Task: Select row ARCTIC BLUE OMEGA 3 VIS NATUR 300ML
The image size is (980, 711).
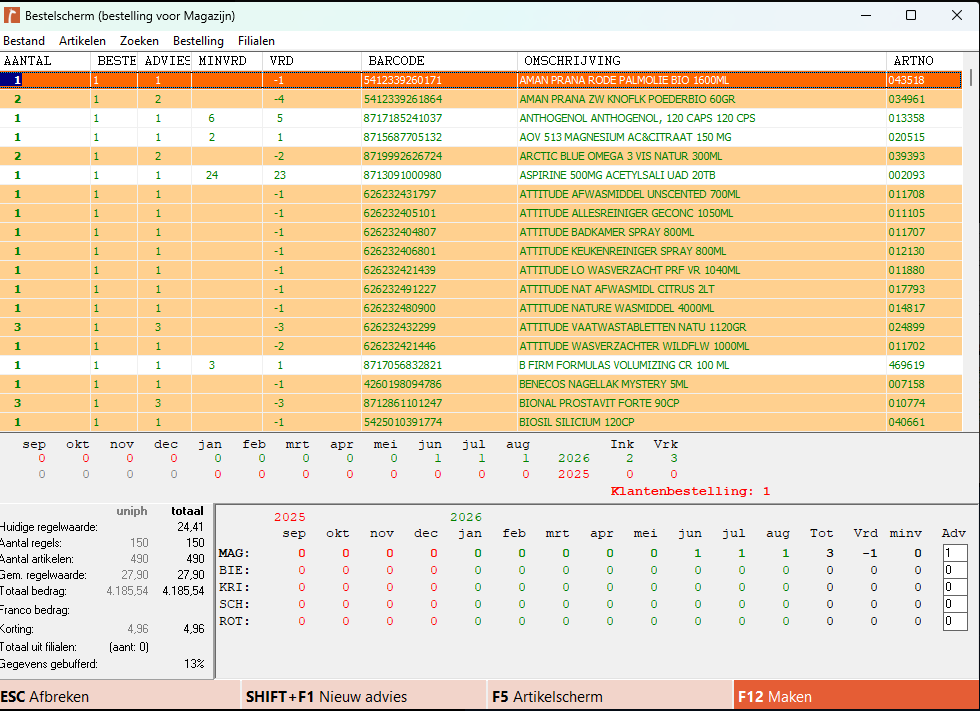Action: 481,156
